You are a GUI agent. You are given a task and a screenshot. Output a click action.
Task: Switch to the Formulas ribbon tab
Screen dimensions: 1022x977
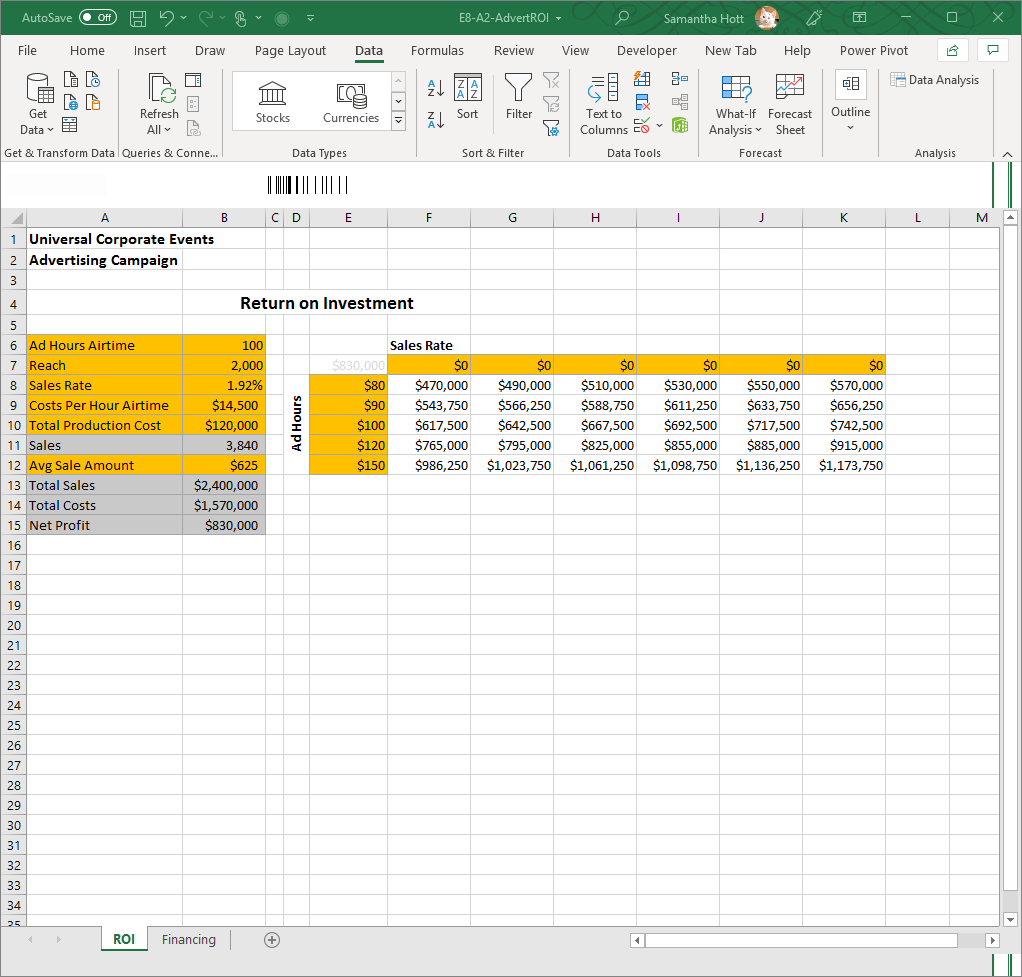click(x=437, y=50)
